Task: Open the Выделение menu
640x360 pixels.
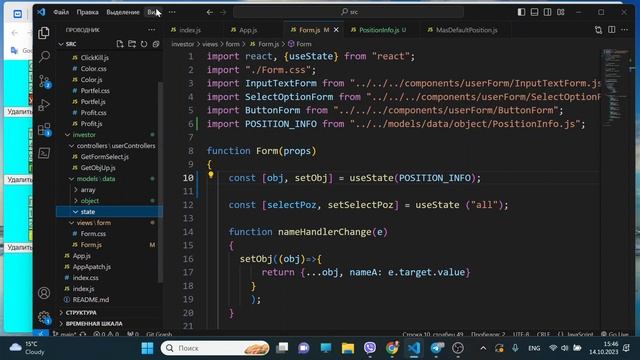Action: click(123, 12)
